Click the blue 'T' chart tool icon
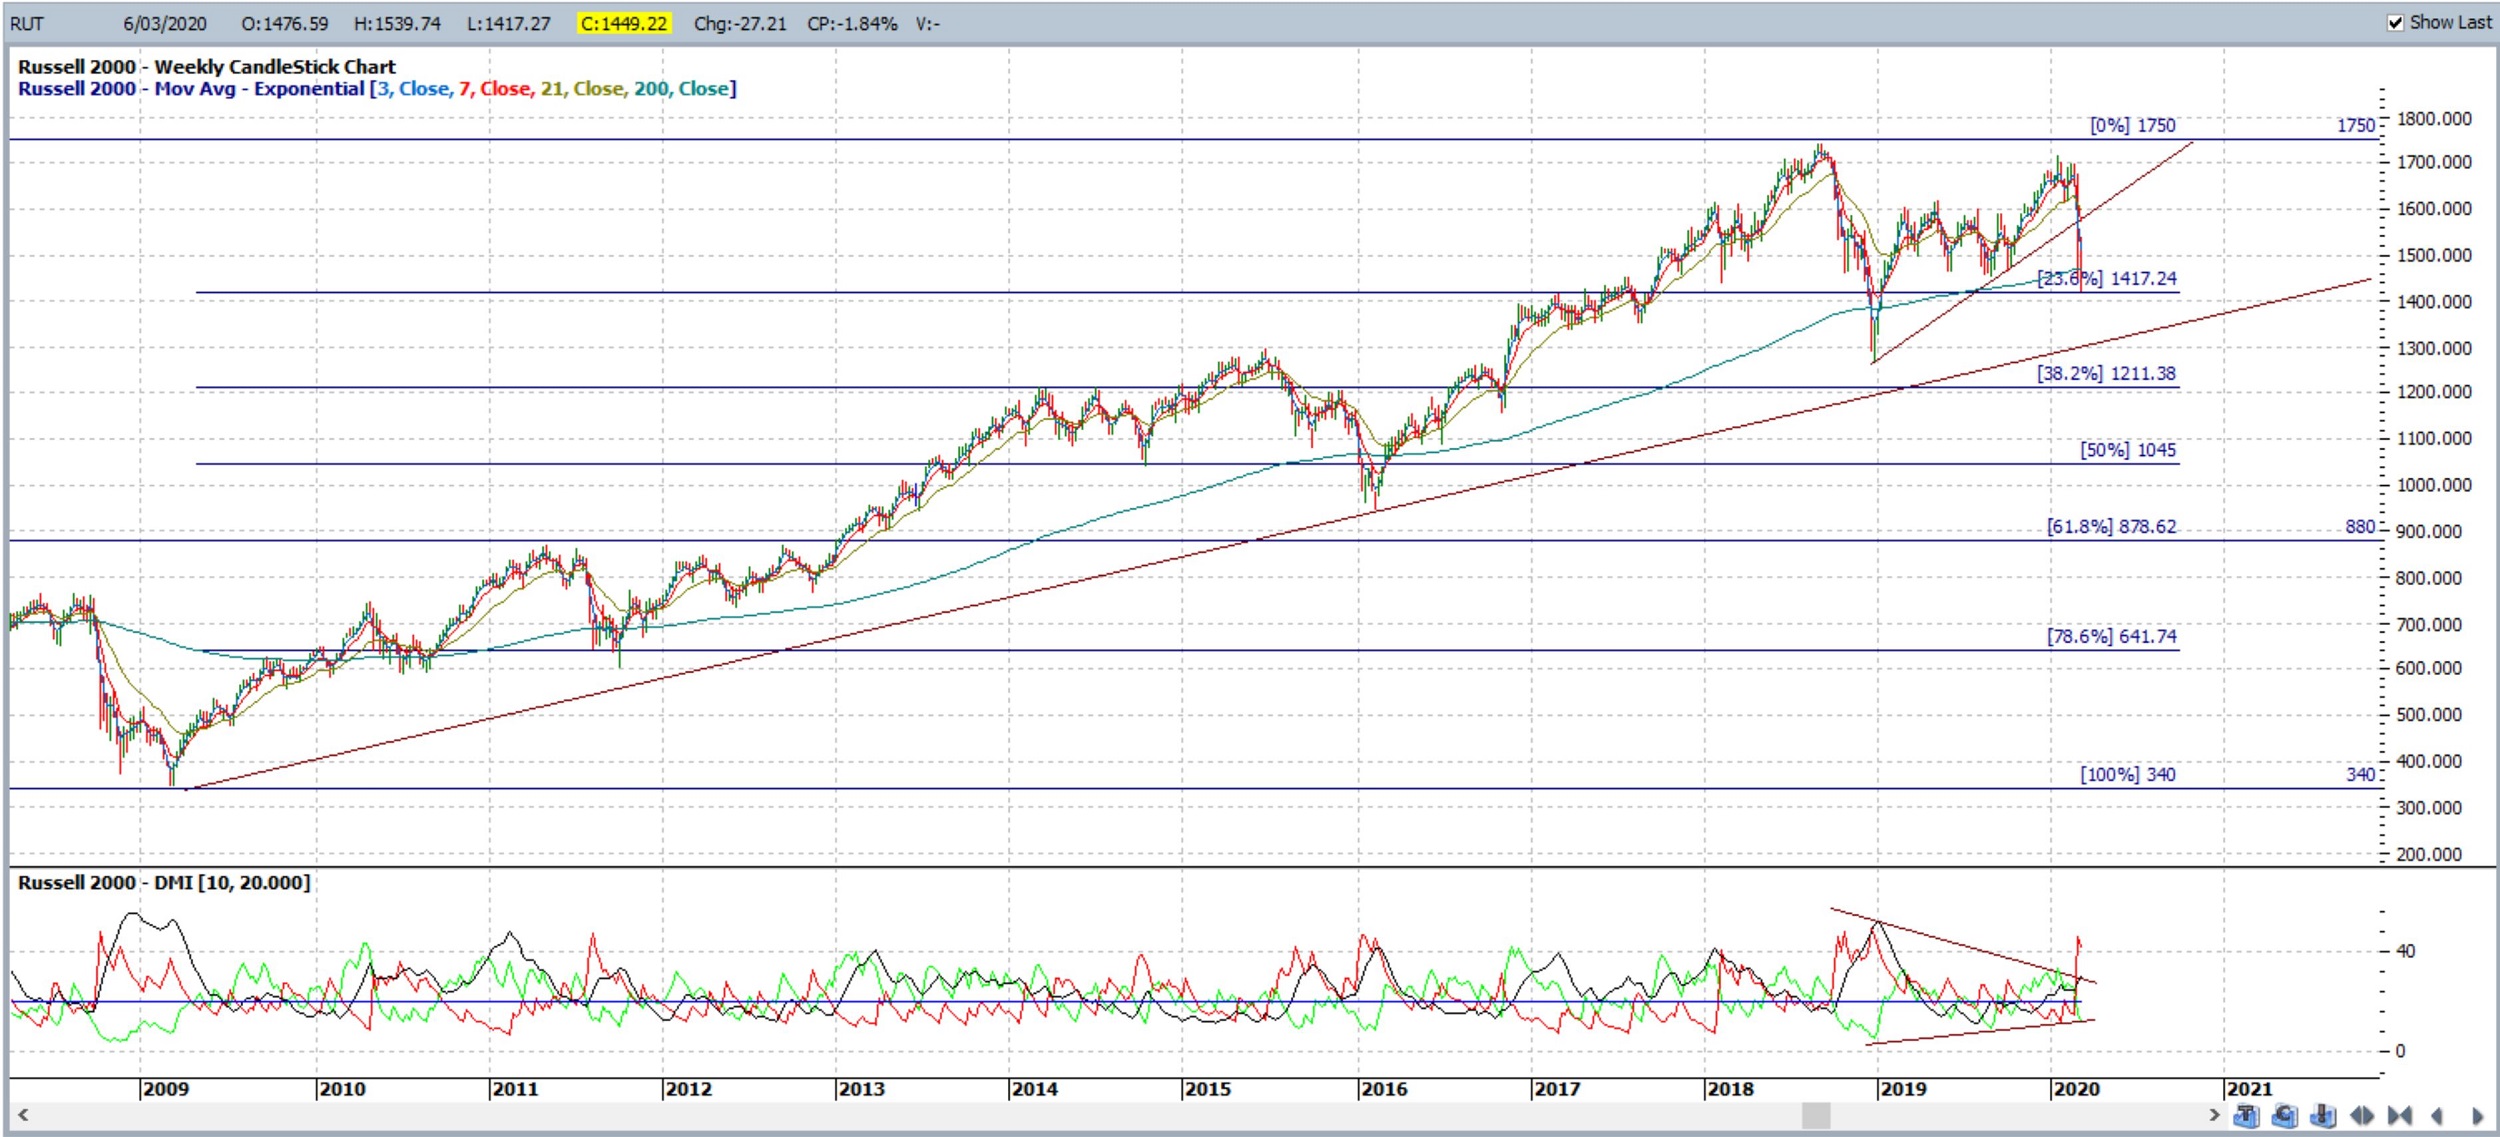Image resolution: width=2500 pixels, height=1137 pixels. click(2246, 1115)
